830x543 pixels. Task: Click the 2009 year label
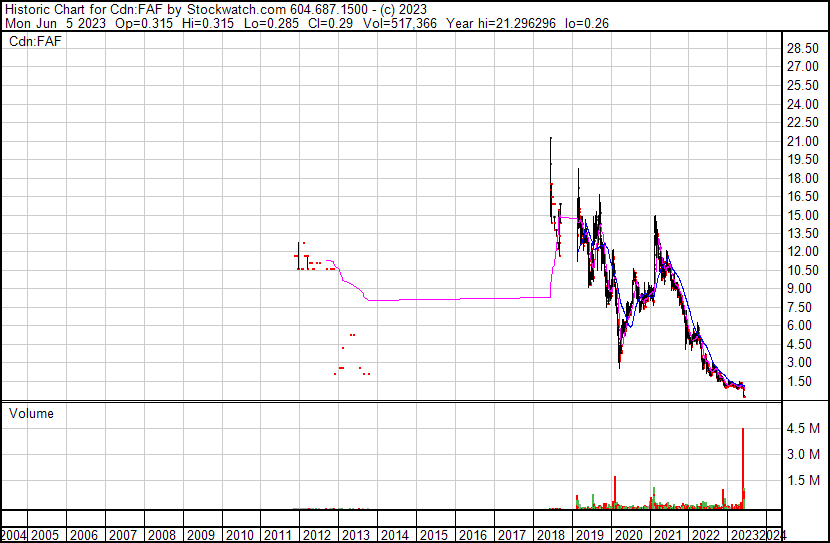click(x=199, y=535)
